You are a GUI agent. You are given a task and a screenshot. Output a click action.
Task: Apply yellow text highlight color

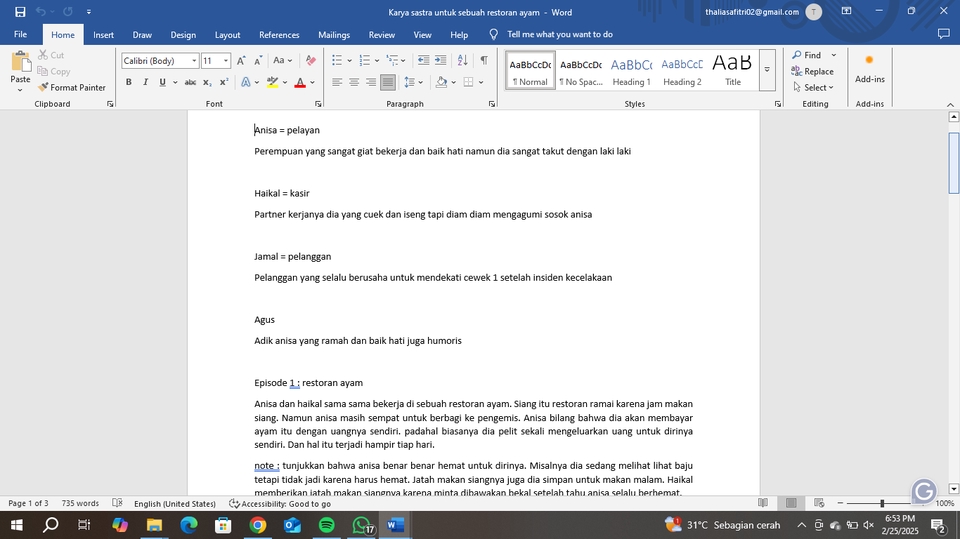point(273,82)
